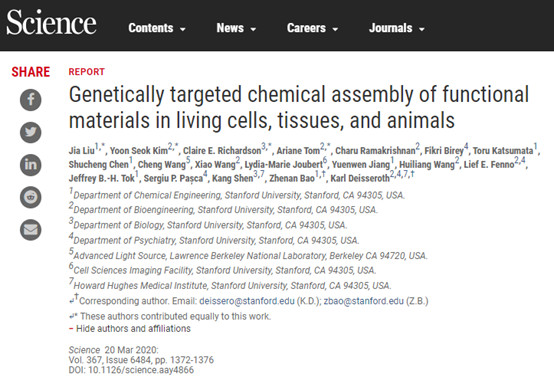Click the REPORT category label
This screenshot has height=387, width=554.
click(87, 72)
